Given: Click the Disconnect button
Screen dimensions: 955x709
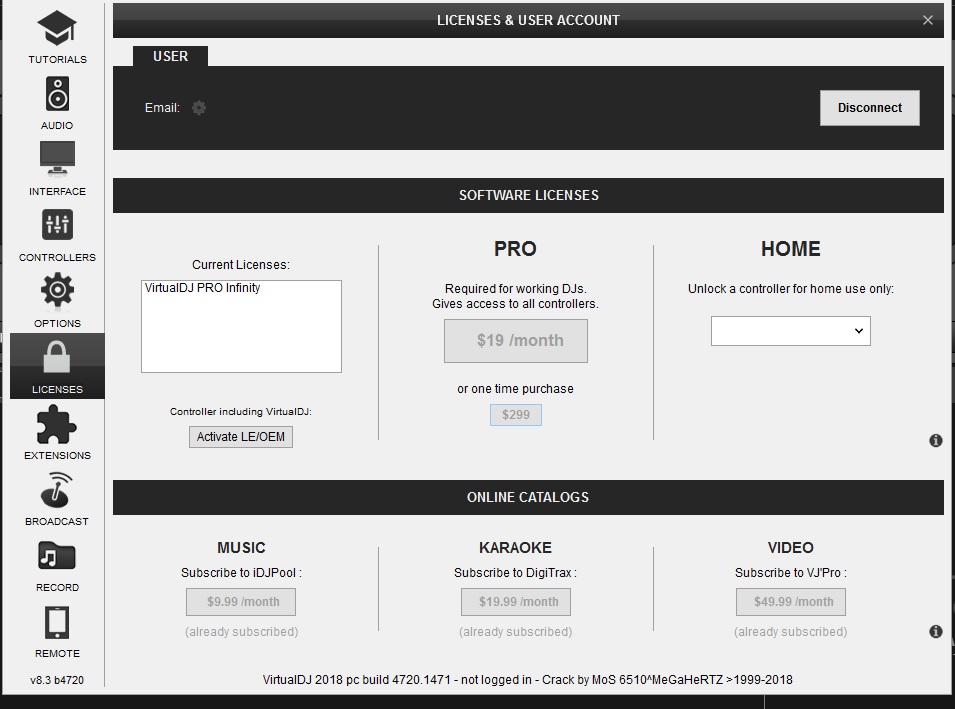Looking at the screenshot, I should click(x=870, y=108).
